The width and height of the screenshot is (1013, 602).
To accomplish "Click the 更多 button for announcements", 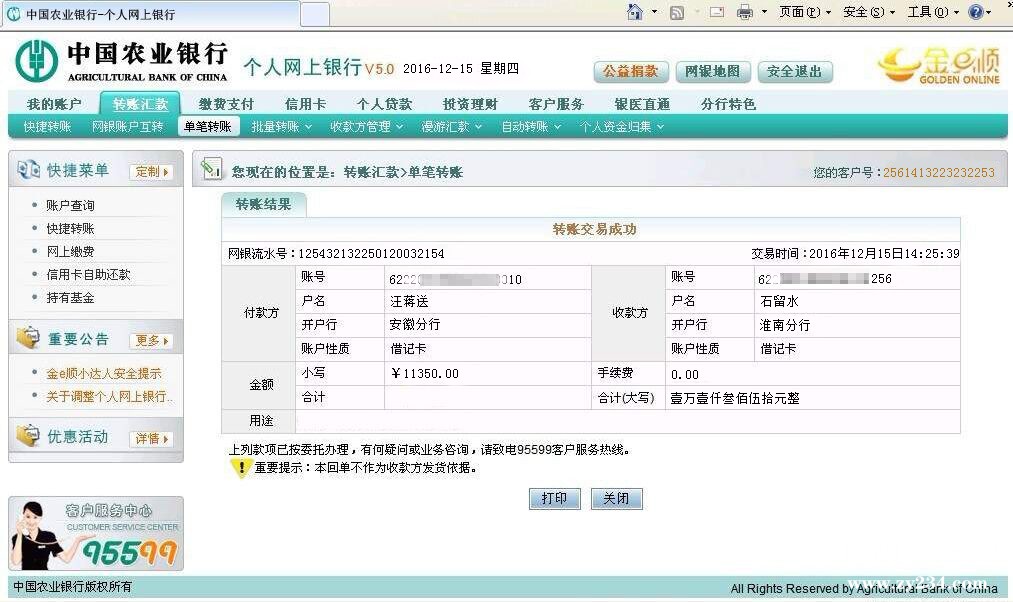I will click(x=151, y=340).
